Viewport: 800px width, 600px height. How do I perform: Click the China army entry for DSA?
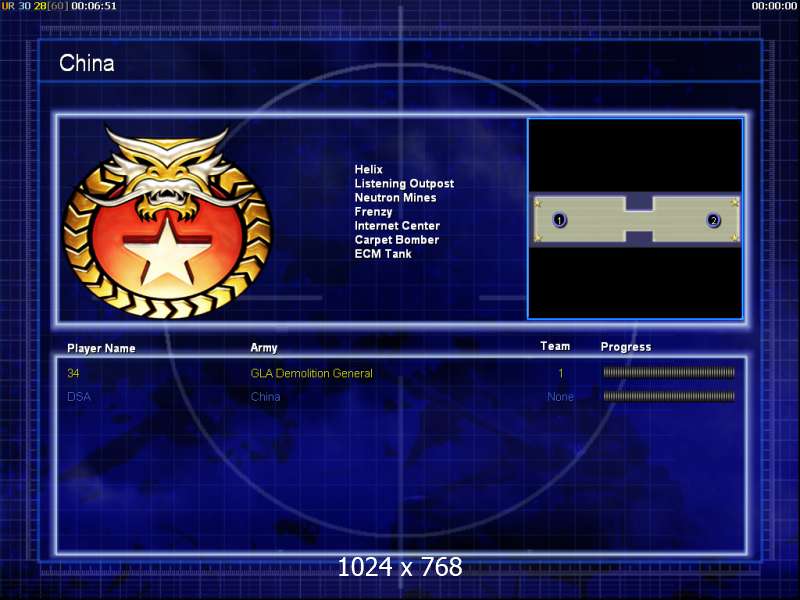coord(265,396)
